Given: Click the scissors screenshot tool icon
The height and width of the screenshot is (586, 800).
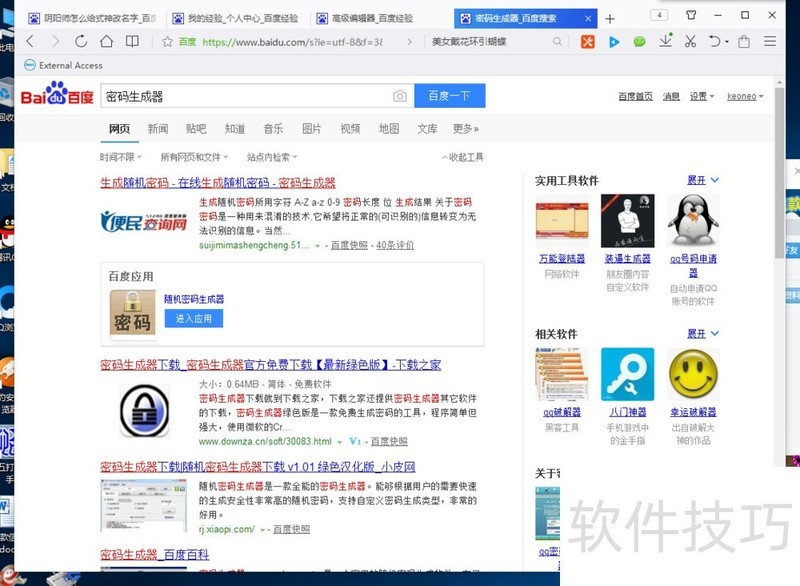Looking at the screenshot, I should click(x=690, y=41).
